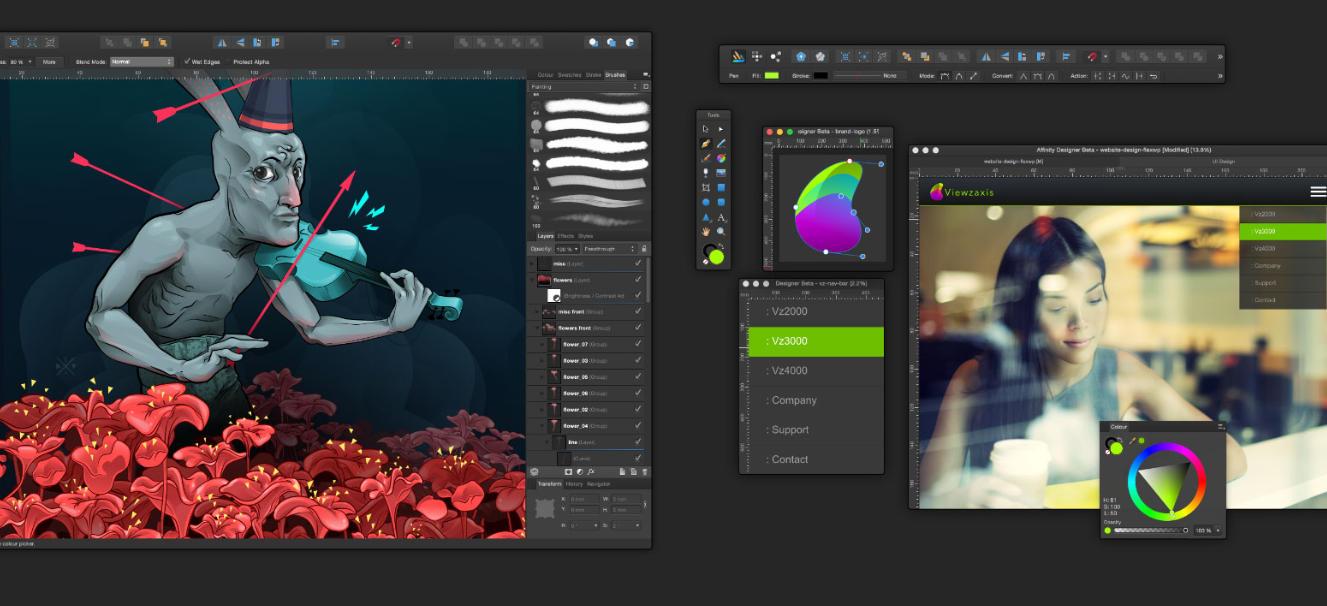Click the green Fill swatch in context toolbar
Viewport: 1327px width, 606px height.
click(x=771, y=75)
